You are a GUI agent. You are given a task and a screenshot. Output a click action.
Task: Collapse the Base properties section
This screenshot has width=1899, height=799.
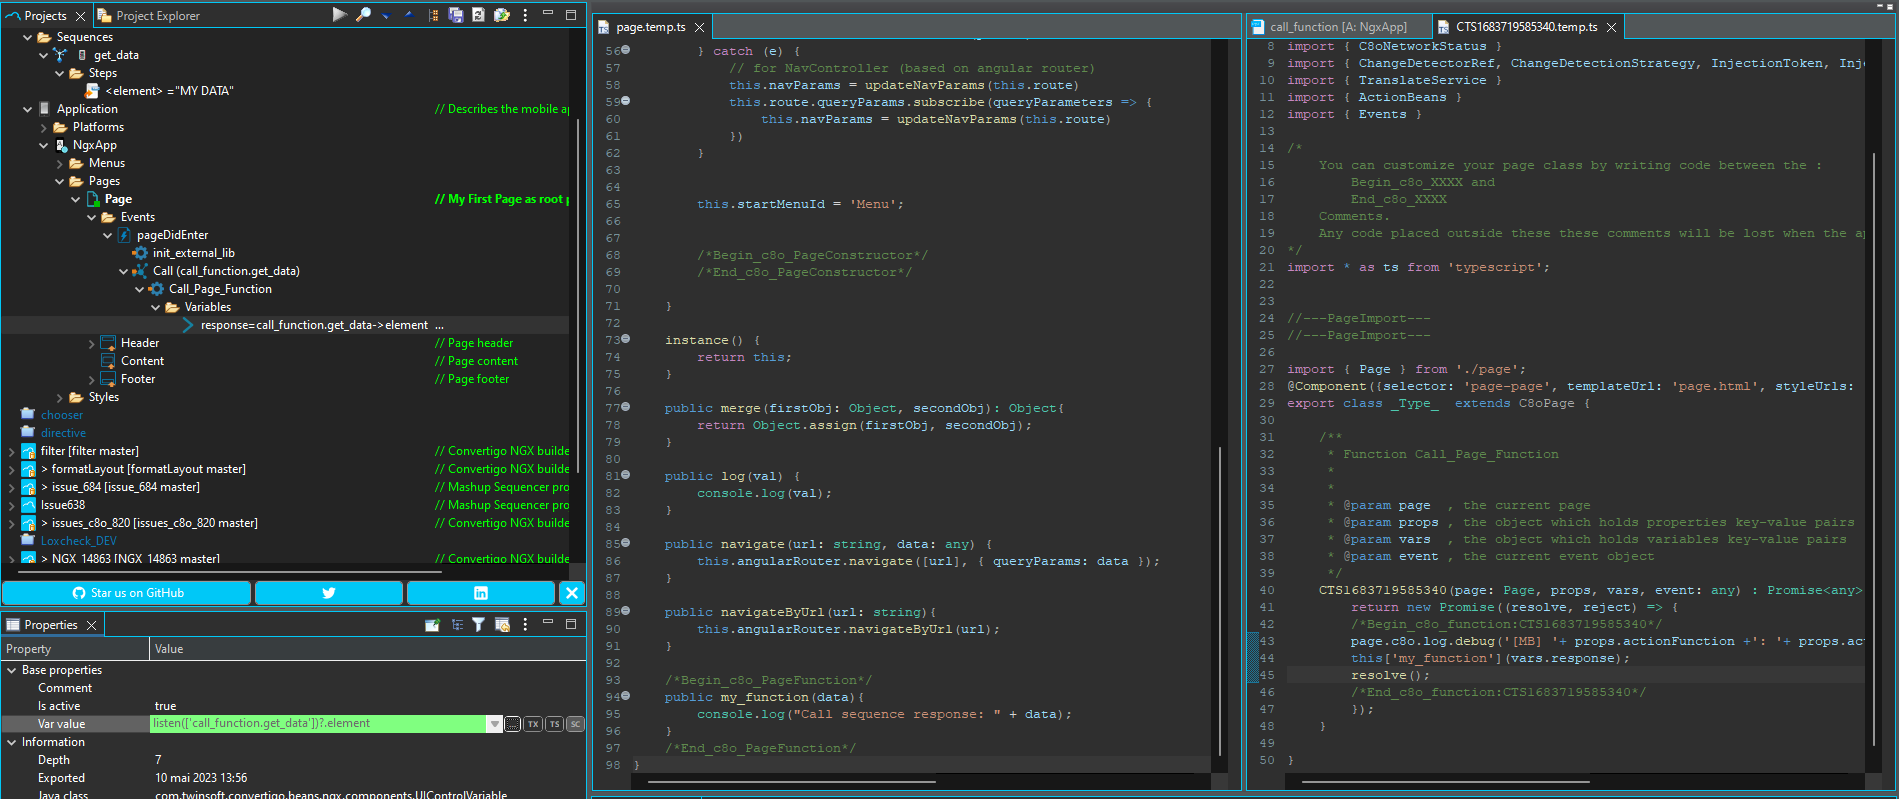[x=12, y=670]
